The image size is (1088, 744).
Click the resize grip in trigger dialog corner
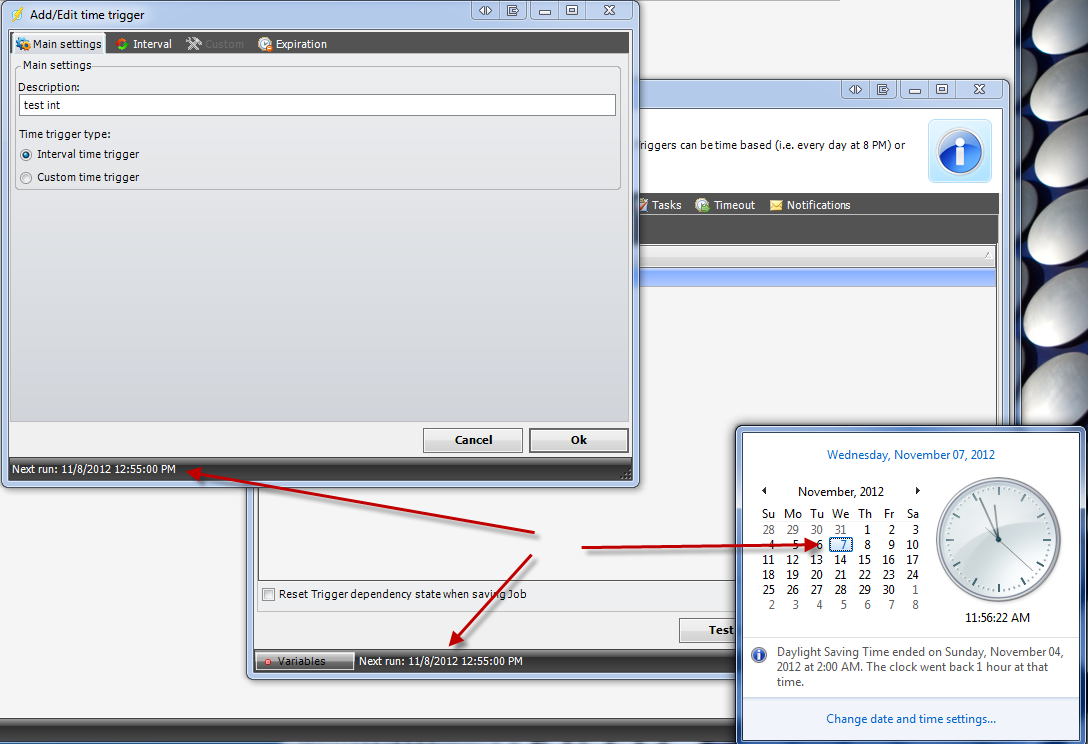tap(626, 474)
